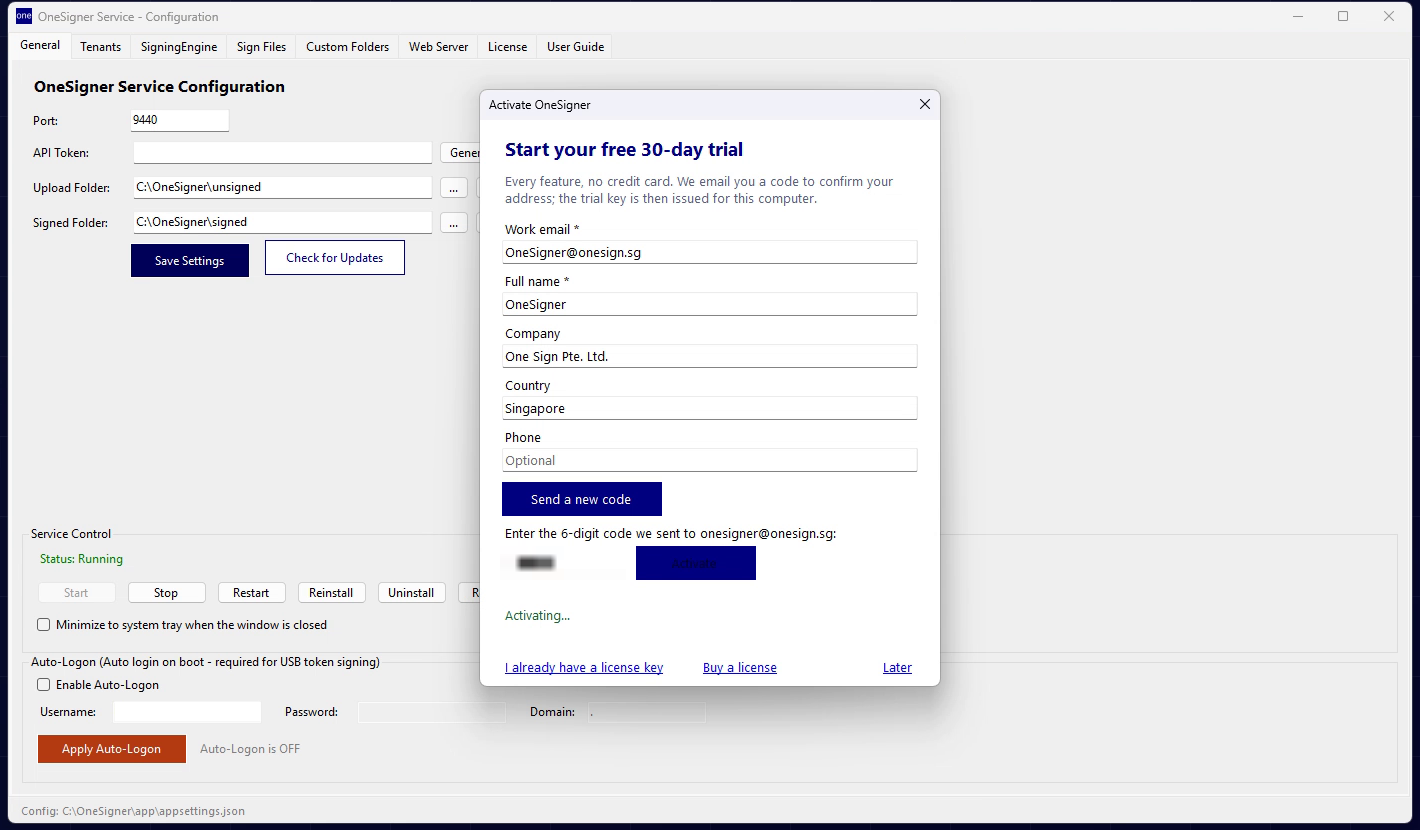Click the optional Phone field
Viewport: 1420px width, 830px height.
coord(710,460)
